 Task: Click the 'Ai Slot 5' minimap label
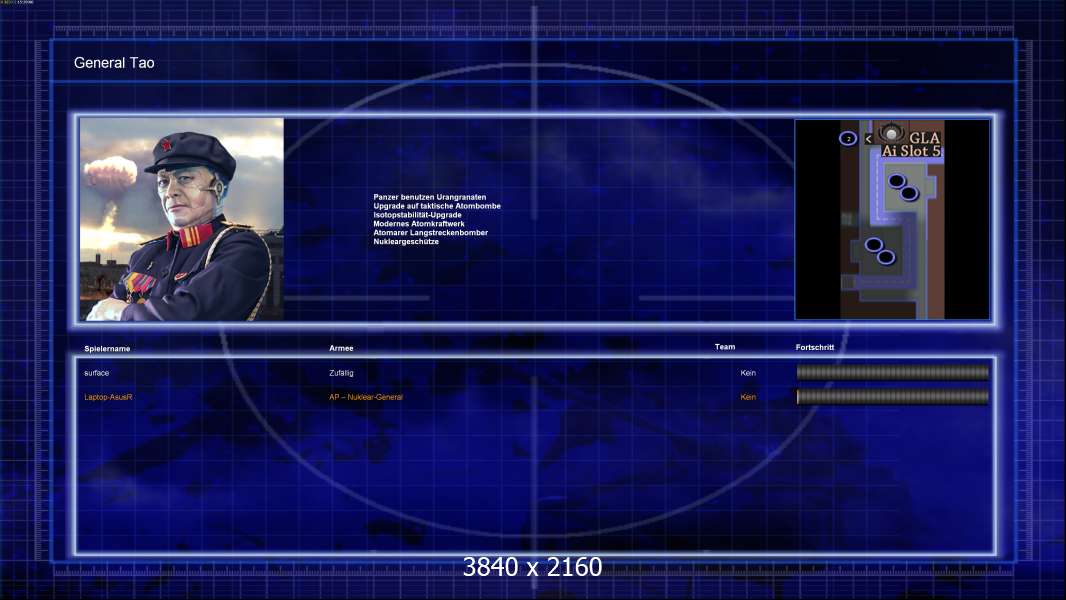click(x=911, y=151)
